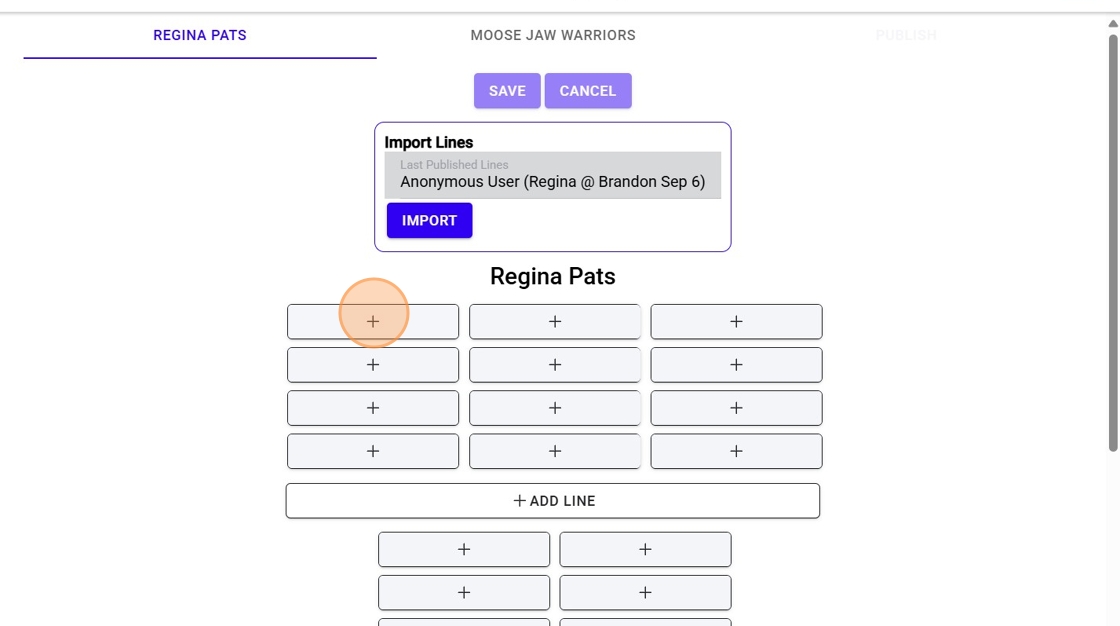Viewport: 1120px width, 626px height.
Task: Click the plus in first forward row, middle slot
Action: [555, 322]
